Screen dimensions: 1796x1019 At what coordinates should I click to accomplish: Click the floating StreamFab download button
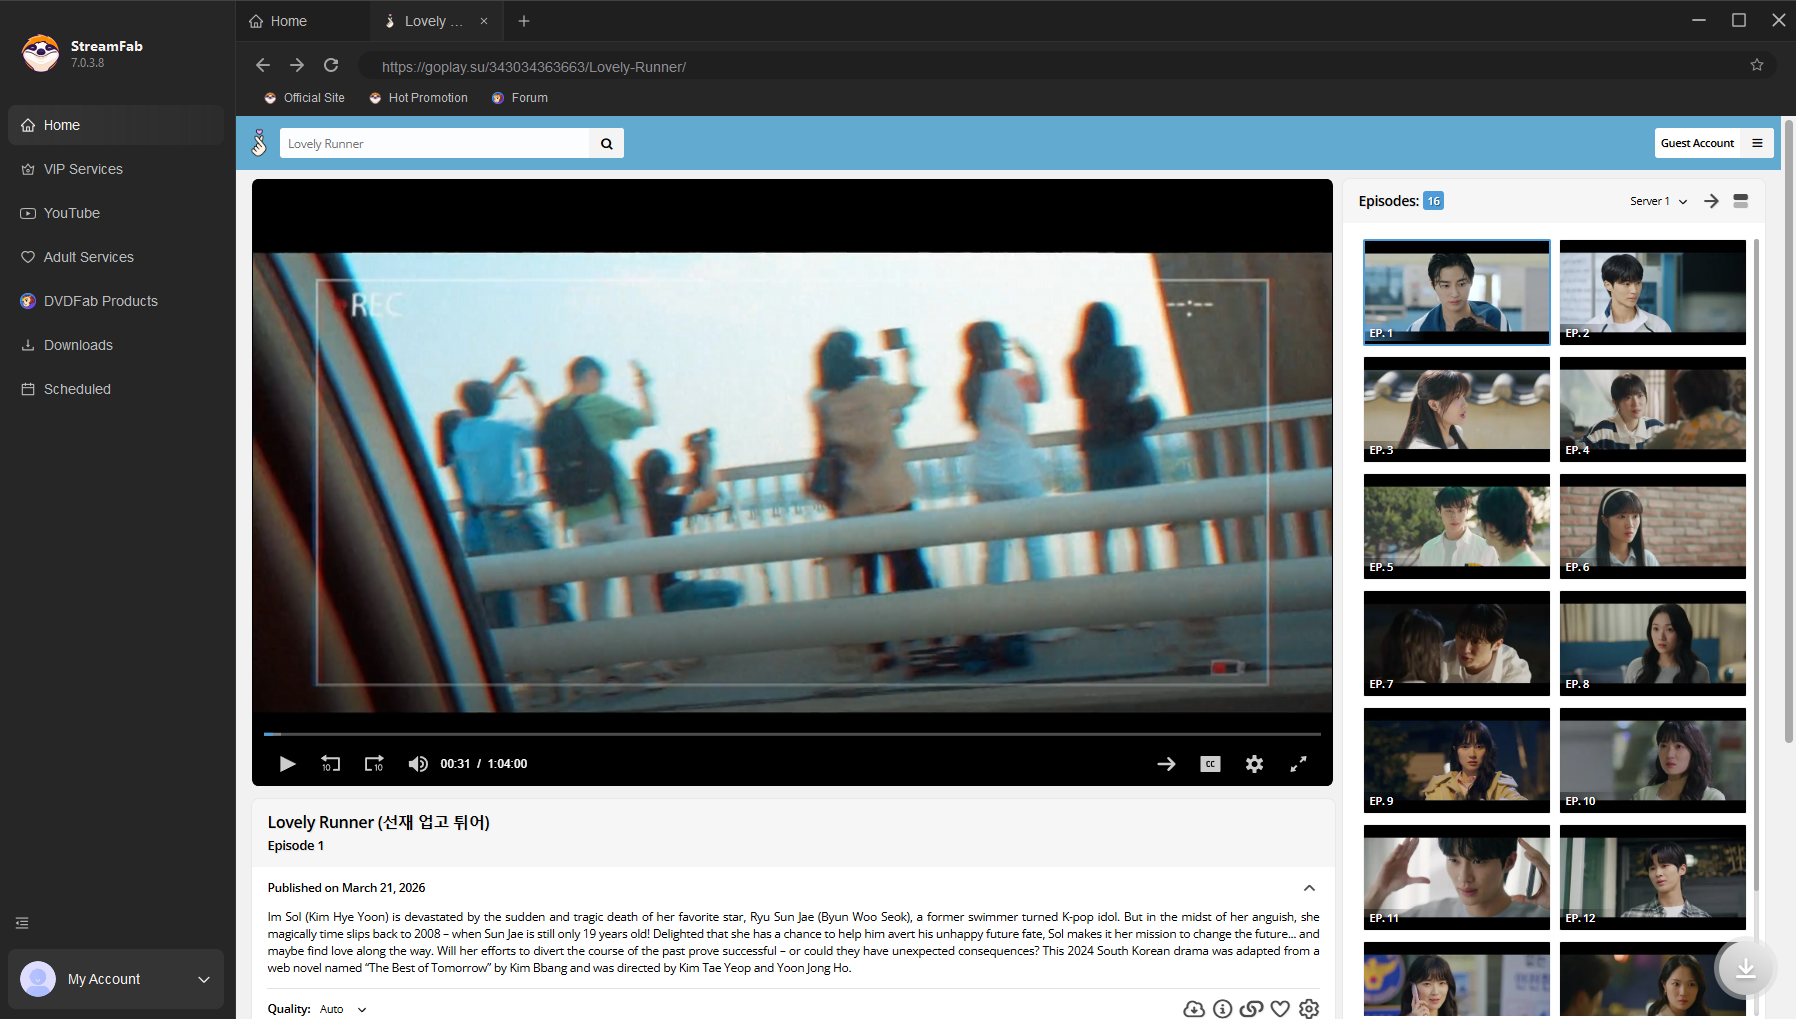coord(1746,968)
